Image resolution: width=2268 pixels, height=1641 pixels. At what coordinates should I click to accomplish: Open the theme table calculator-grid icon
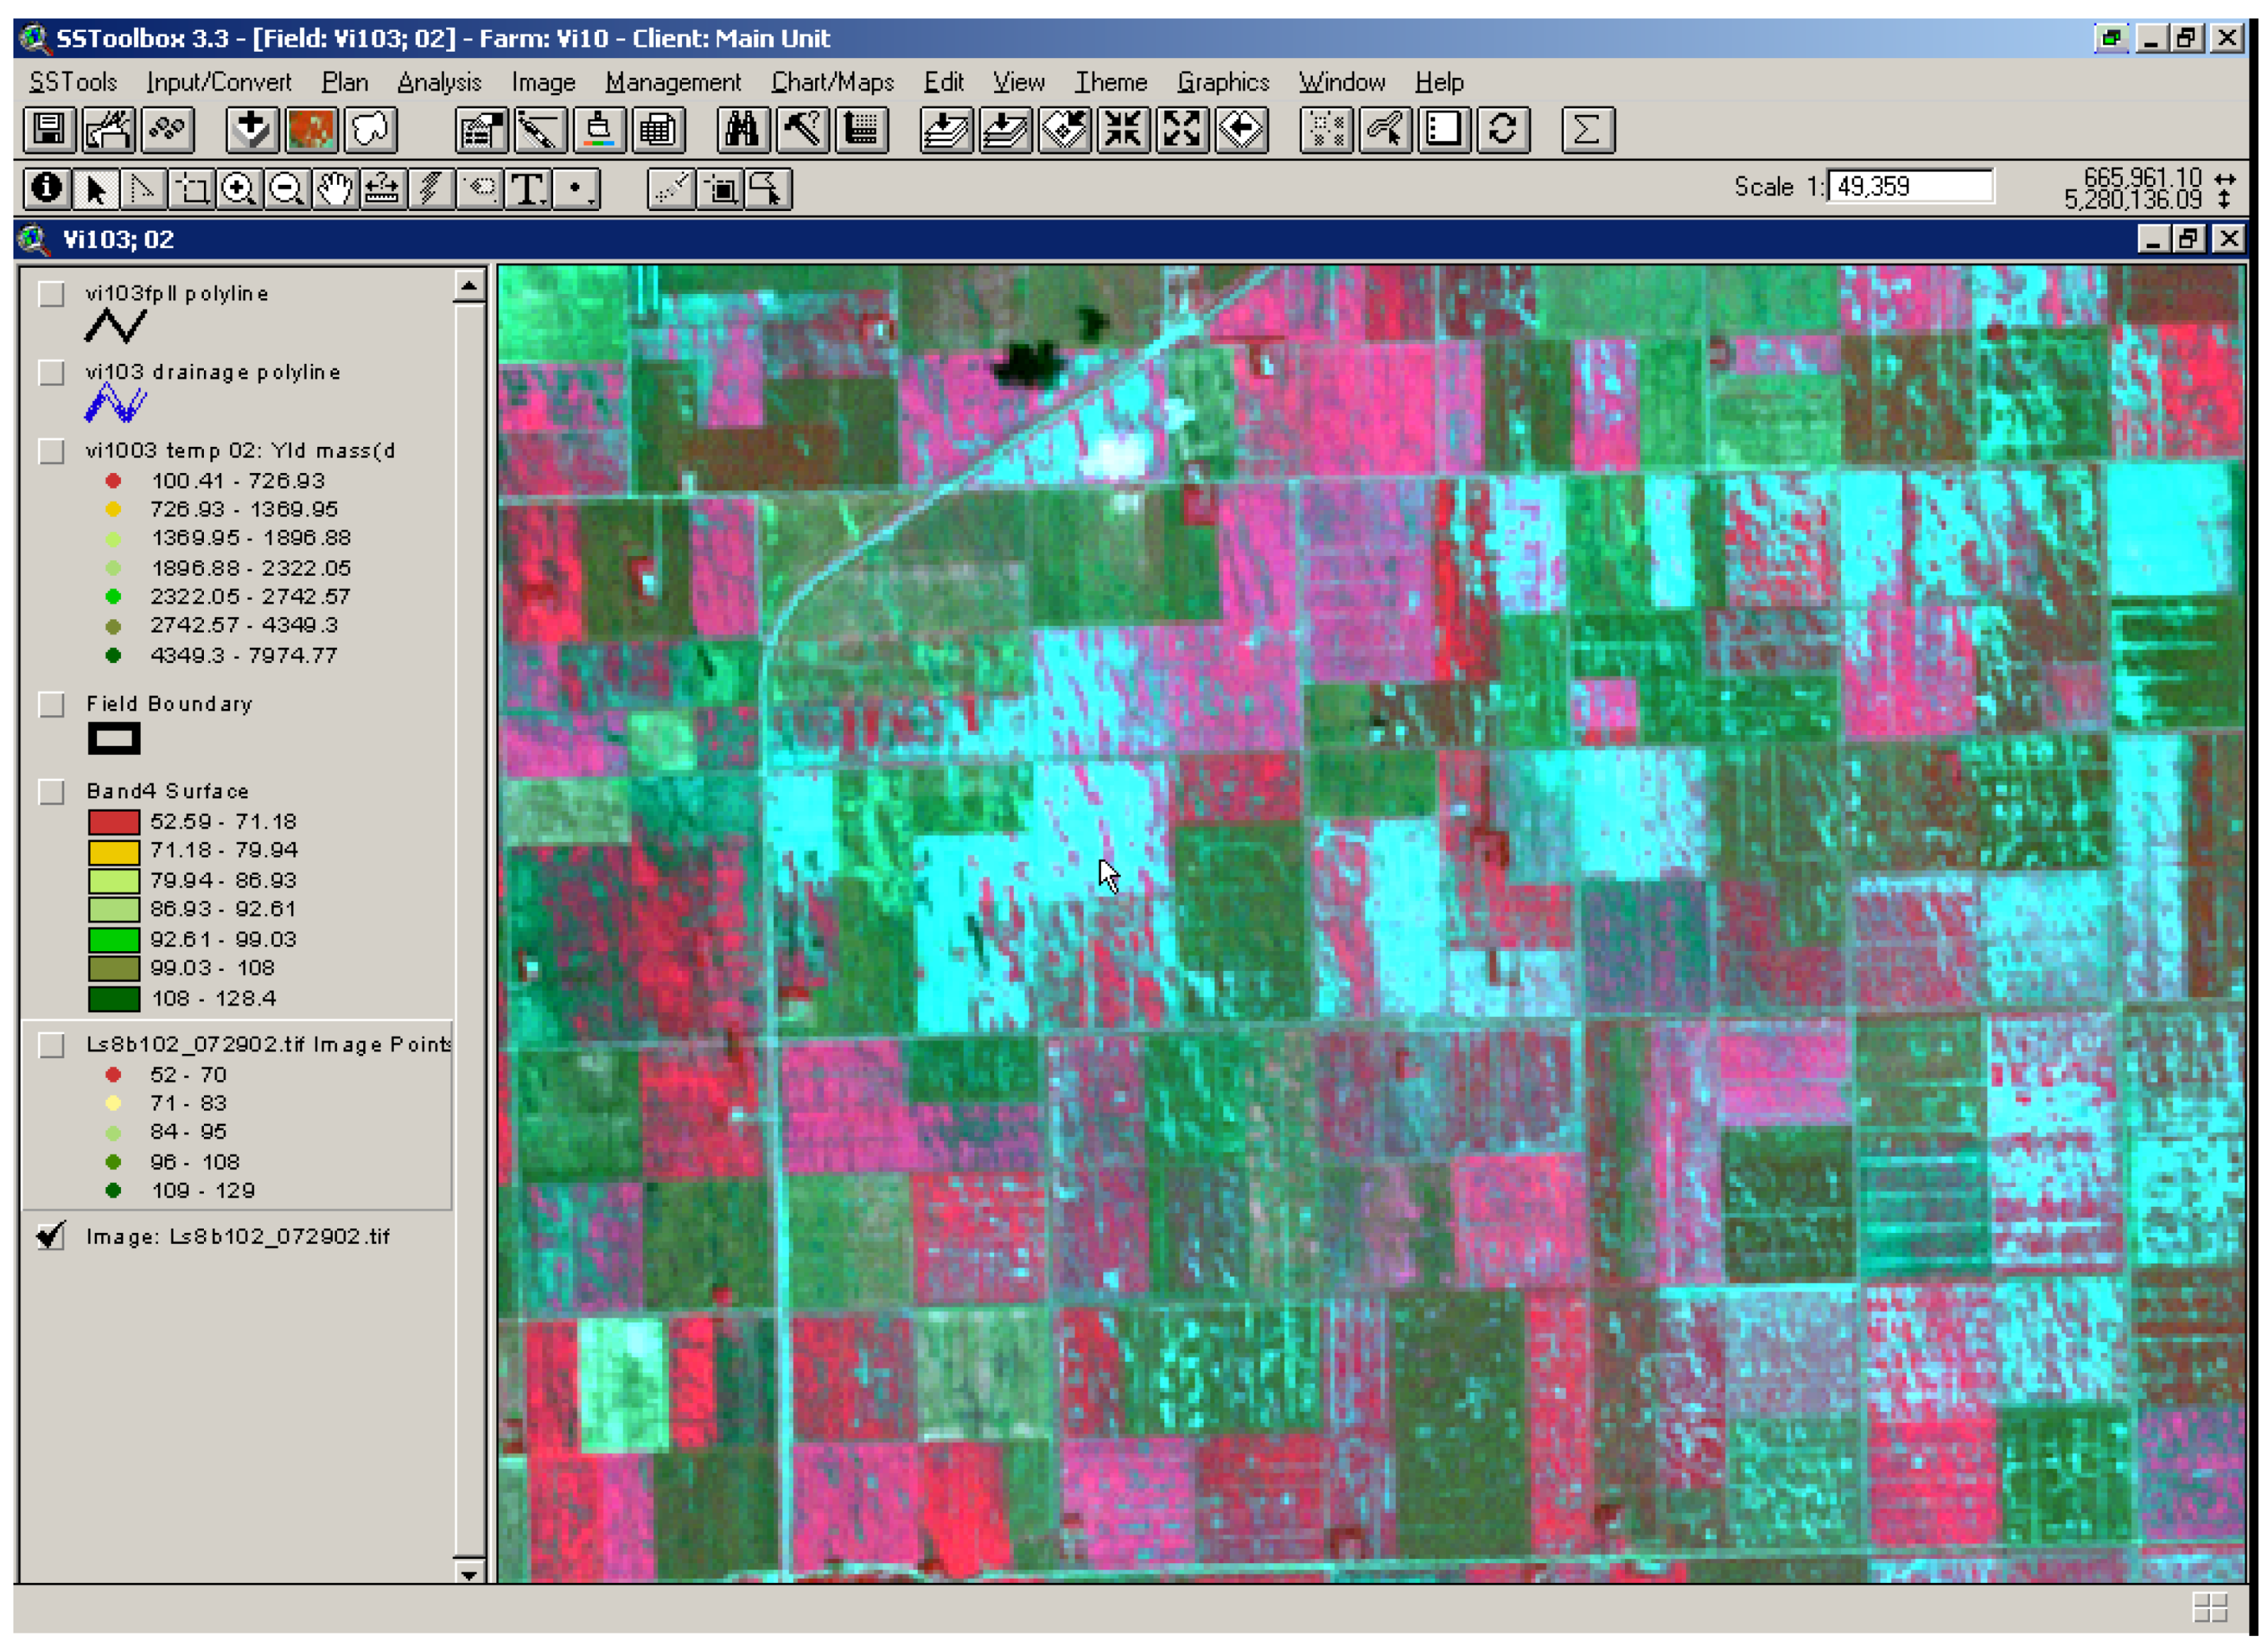(658, 130)
